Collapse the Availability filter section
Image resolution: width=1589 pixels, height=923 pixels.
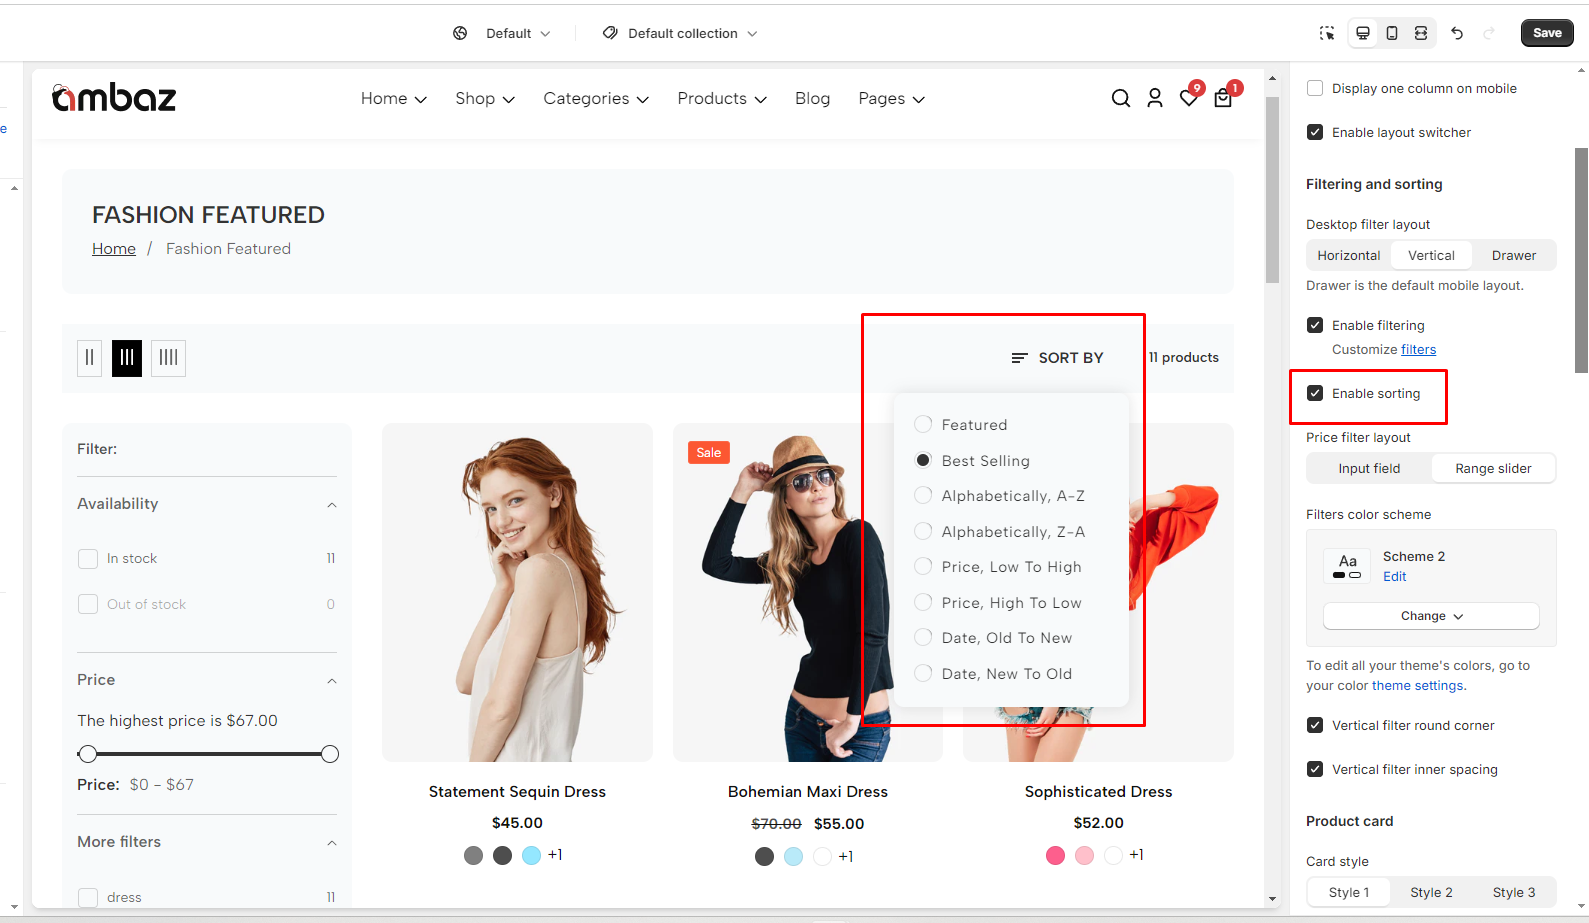tap(331, 505)
